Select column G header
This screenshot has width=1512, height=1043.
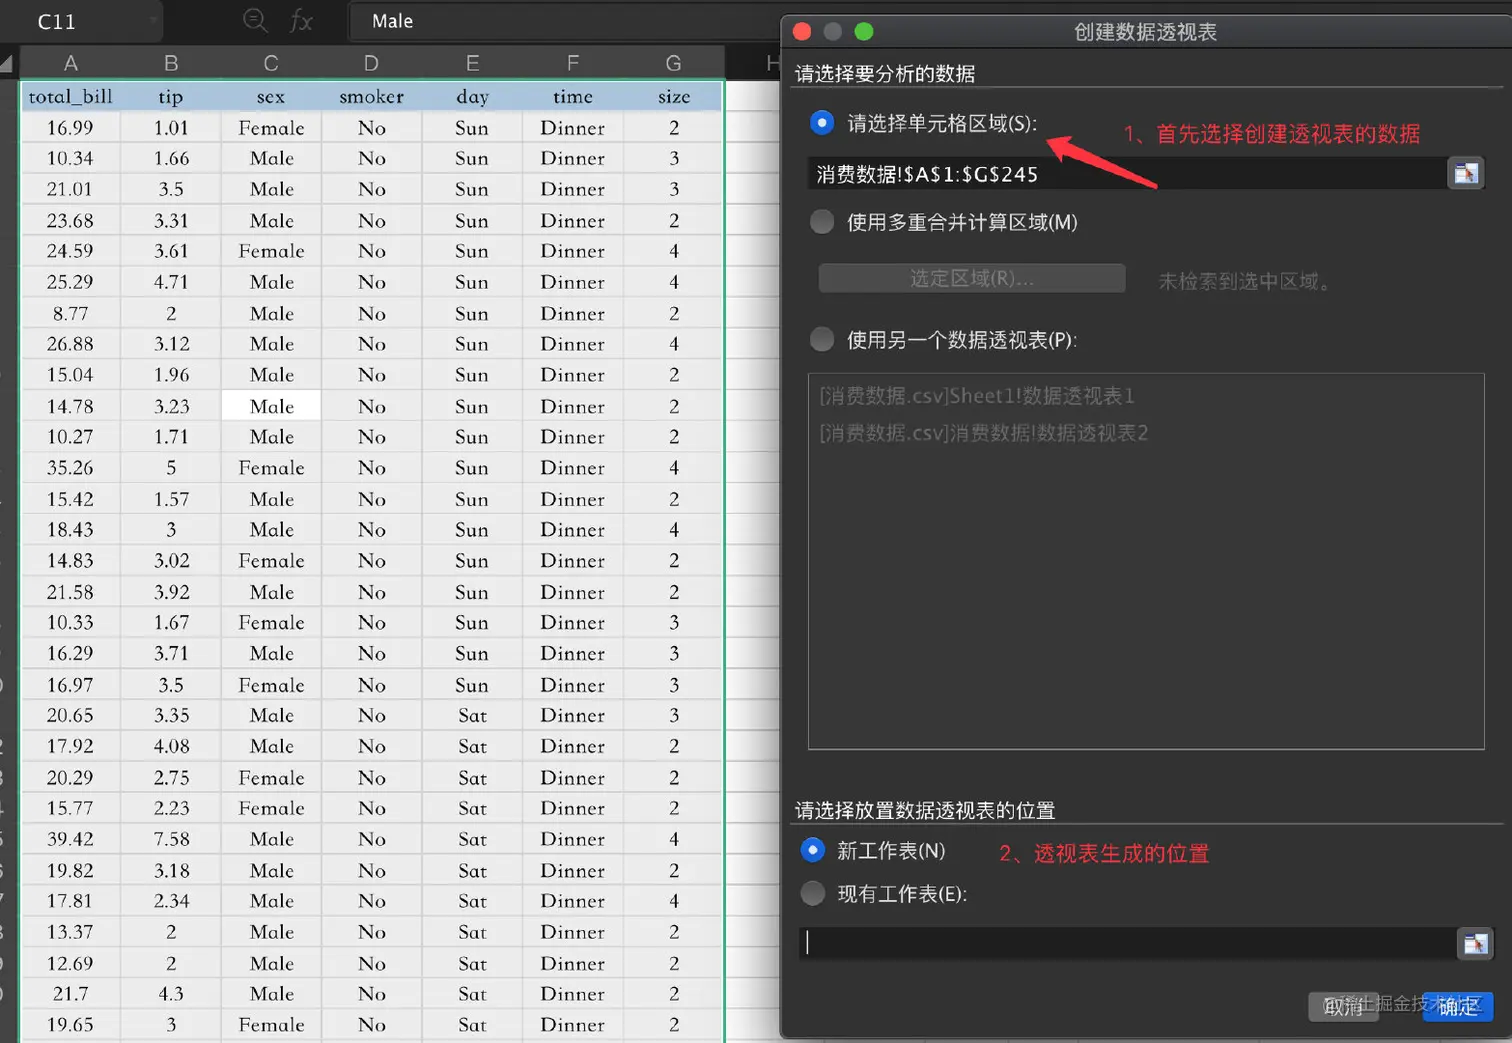pyautogui.click(x=673, y=63)
